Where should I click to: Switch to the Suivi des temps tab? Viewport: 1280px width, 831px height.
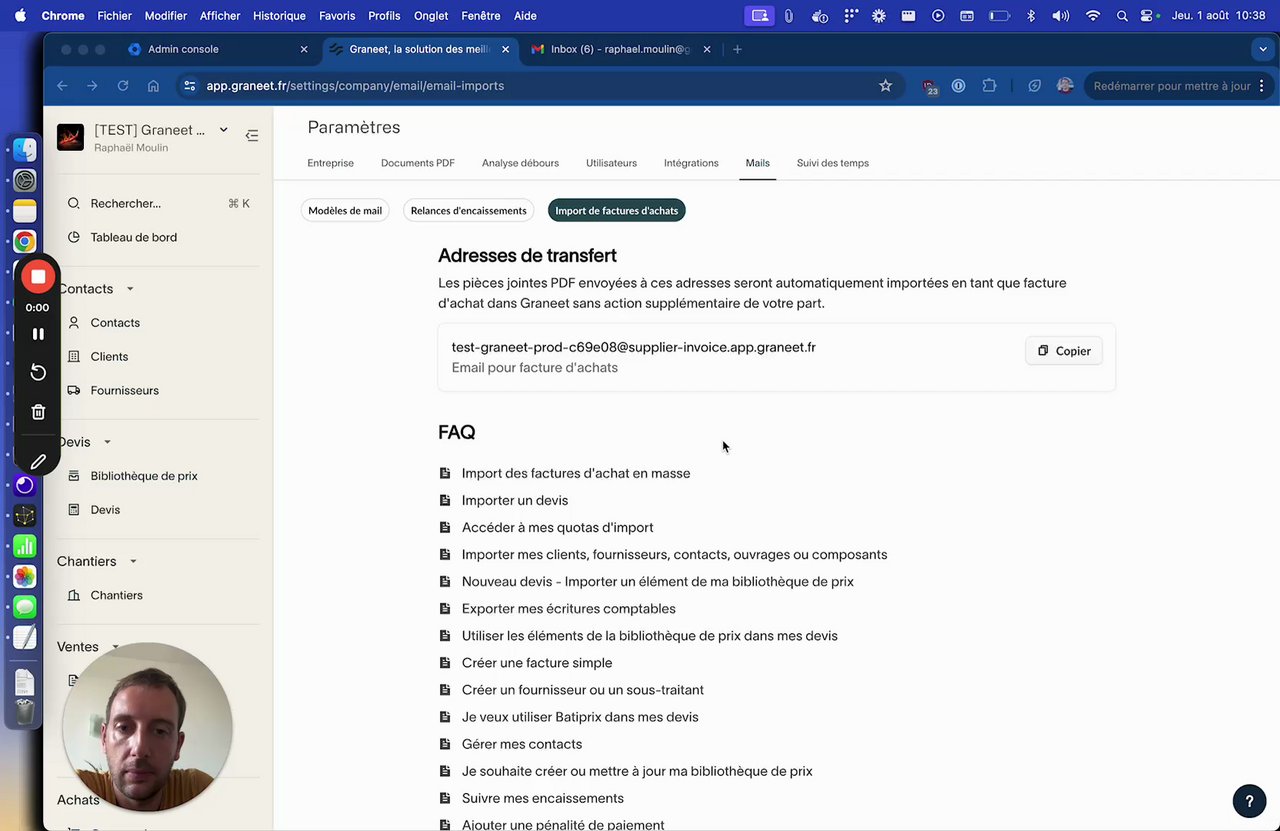(x=832, y=163)
